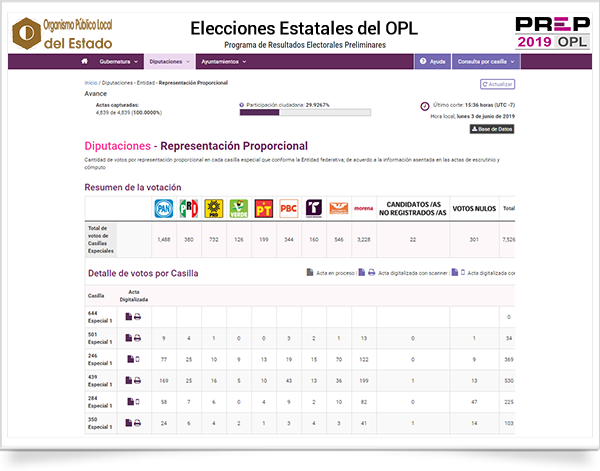600x471 pixels.
Task: Open acta document icon for casilla 501
Action: click(129, 338)
